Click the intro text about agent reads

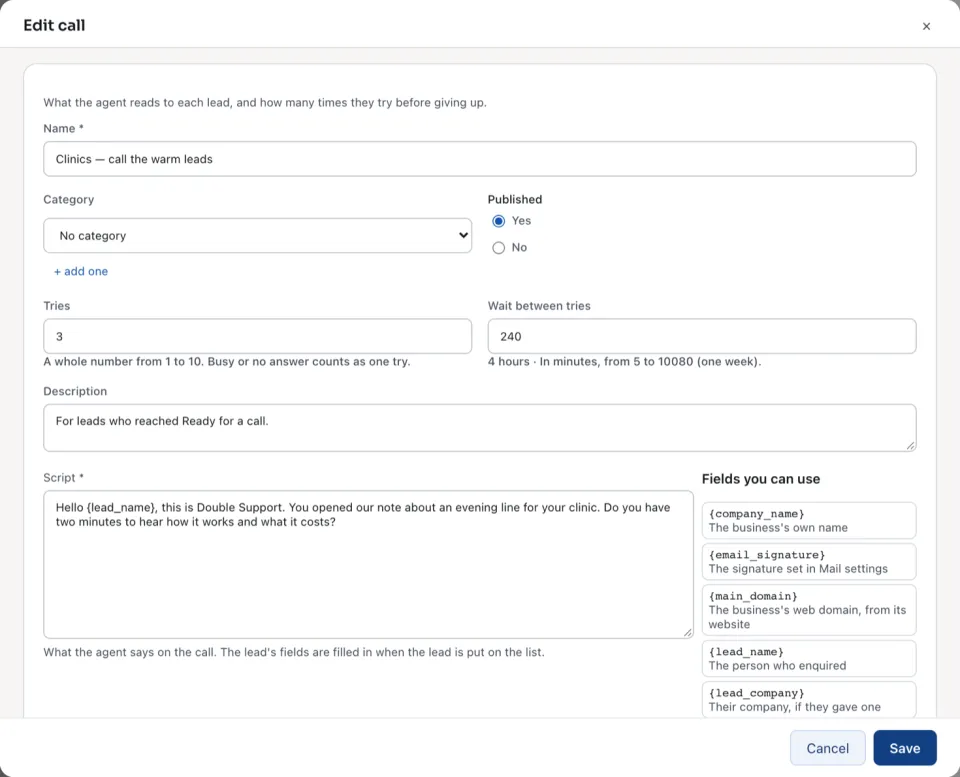tap(265, 102)
